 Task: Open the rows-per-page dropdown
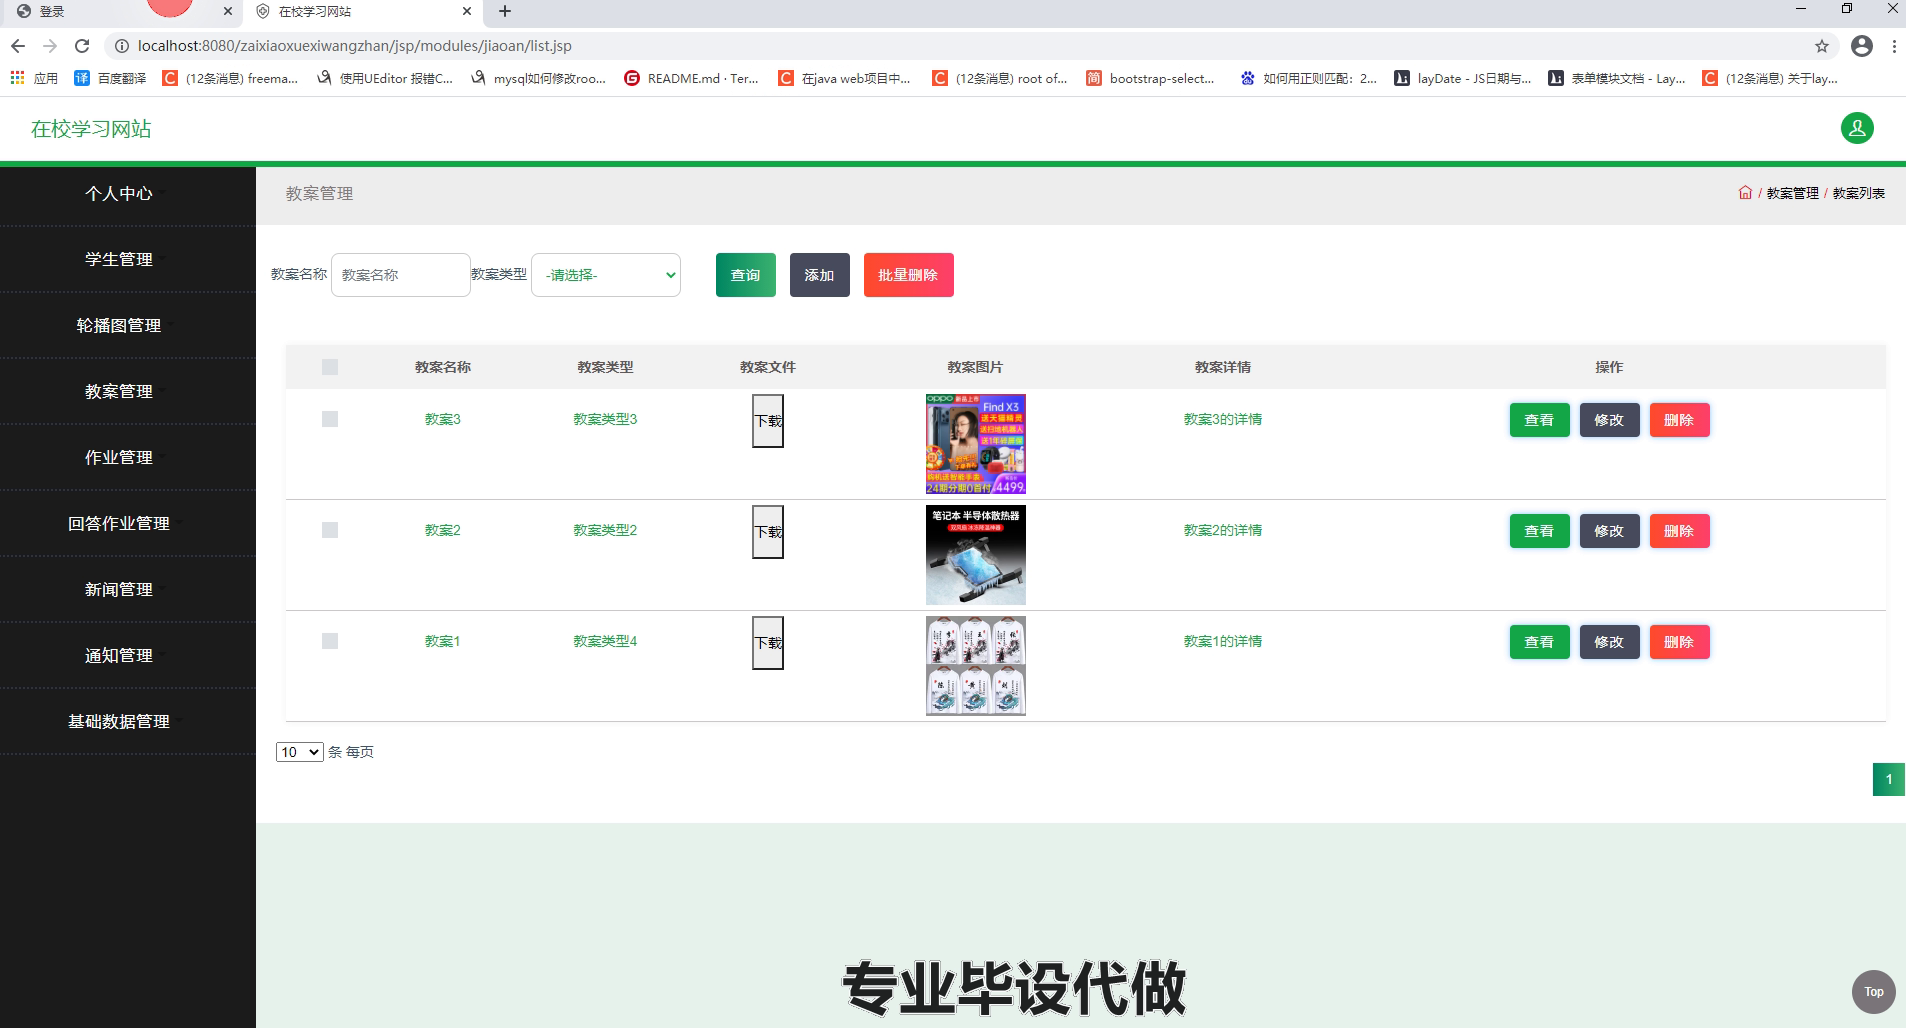pos(300,752)
